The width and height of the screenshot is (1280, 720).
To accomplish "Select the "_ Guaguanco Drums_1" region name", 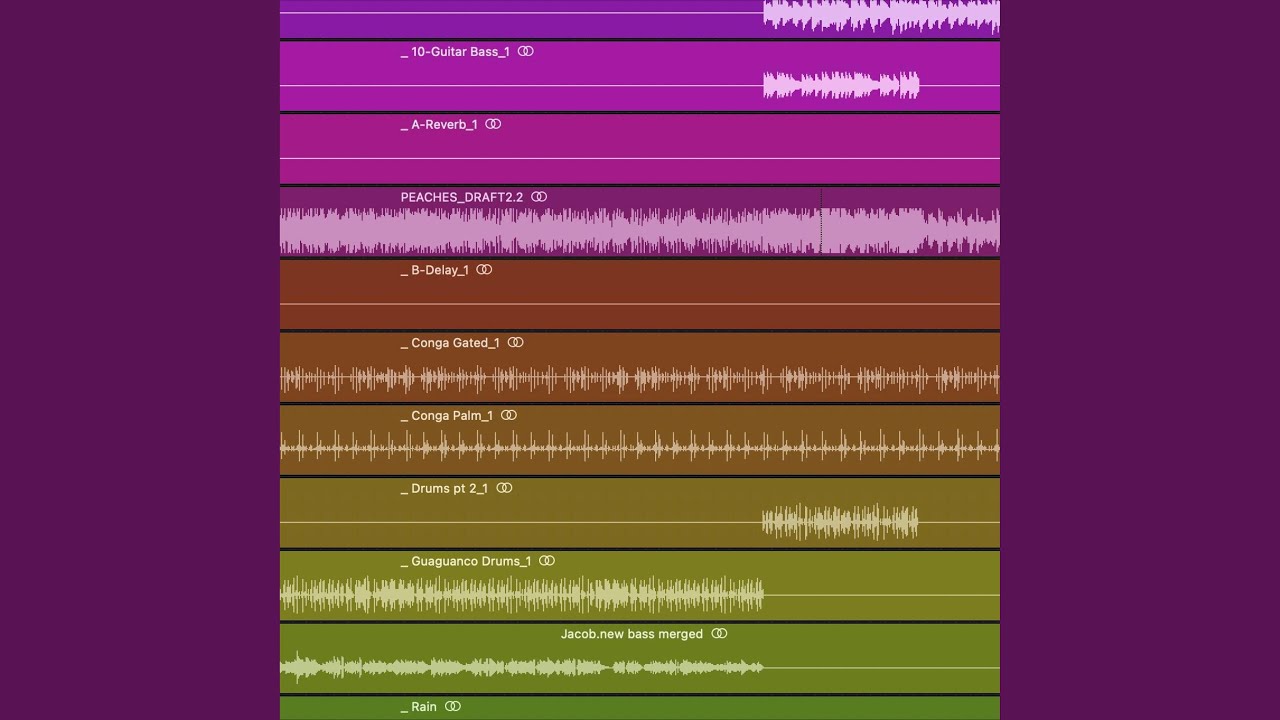I will pyautogui.click(x=466, y=562).
